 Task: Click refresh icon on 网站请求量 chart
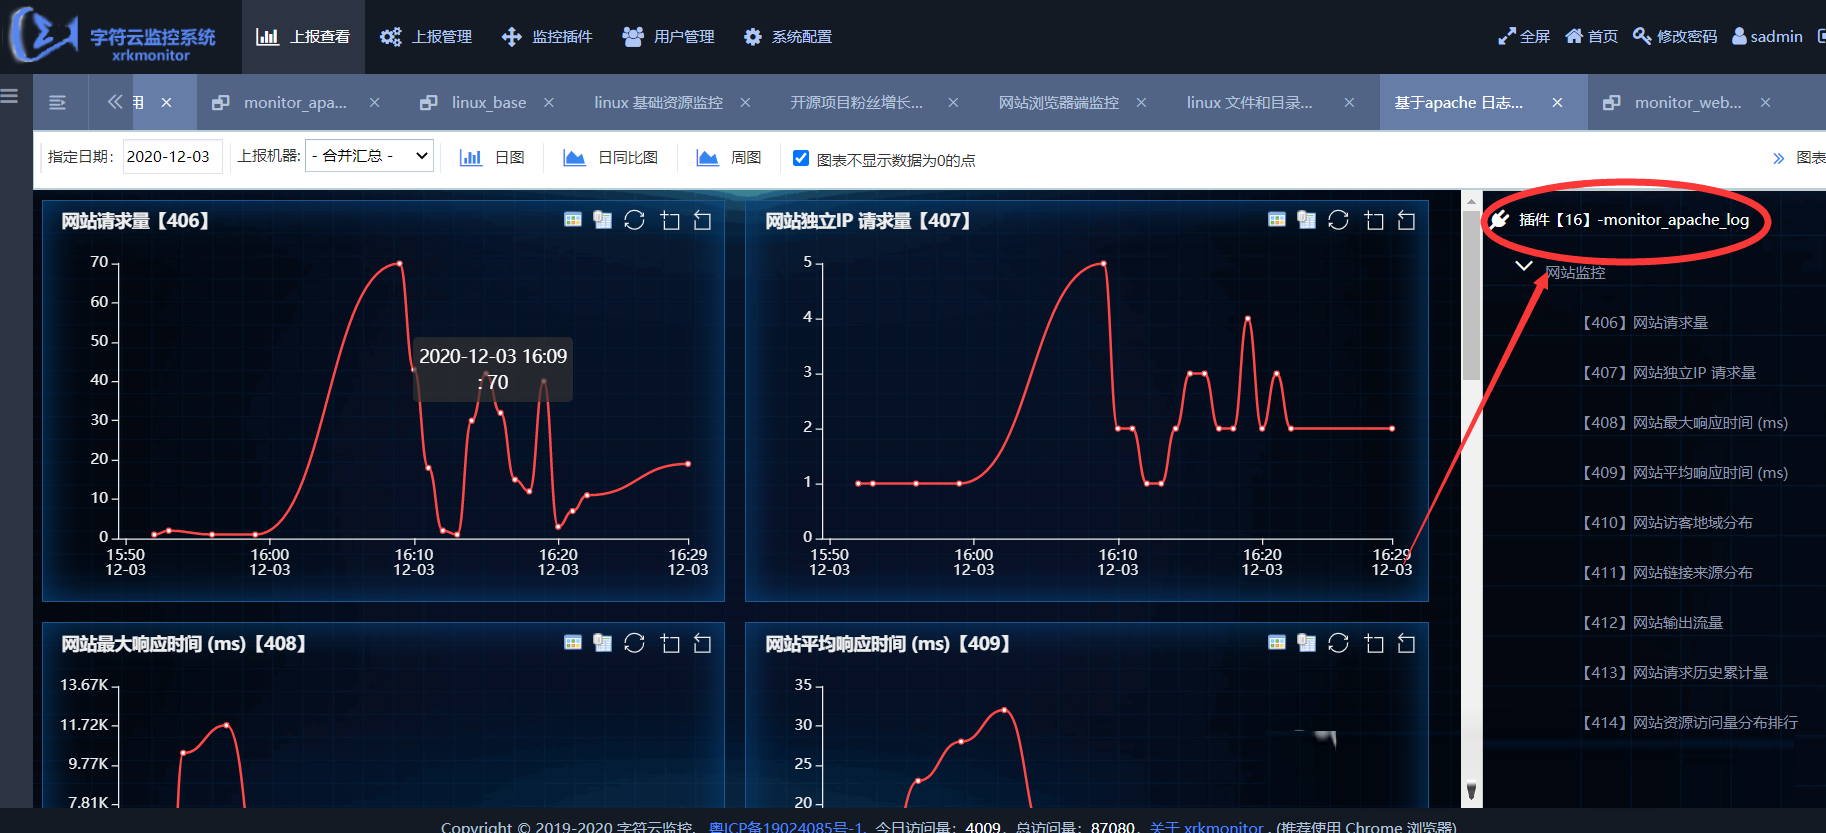(634, 220)
